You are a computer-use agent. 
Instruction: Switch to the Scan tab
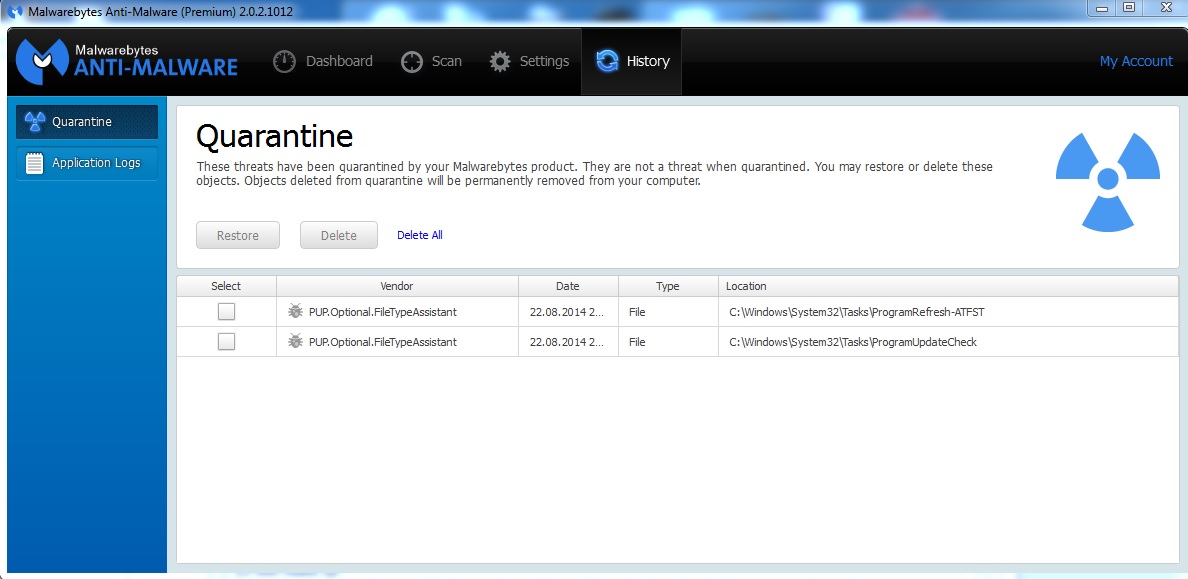point(431,61)
